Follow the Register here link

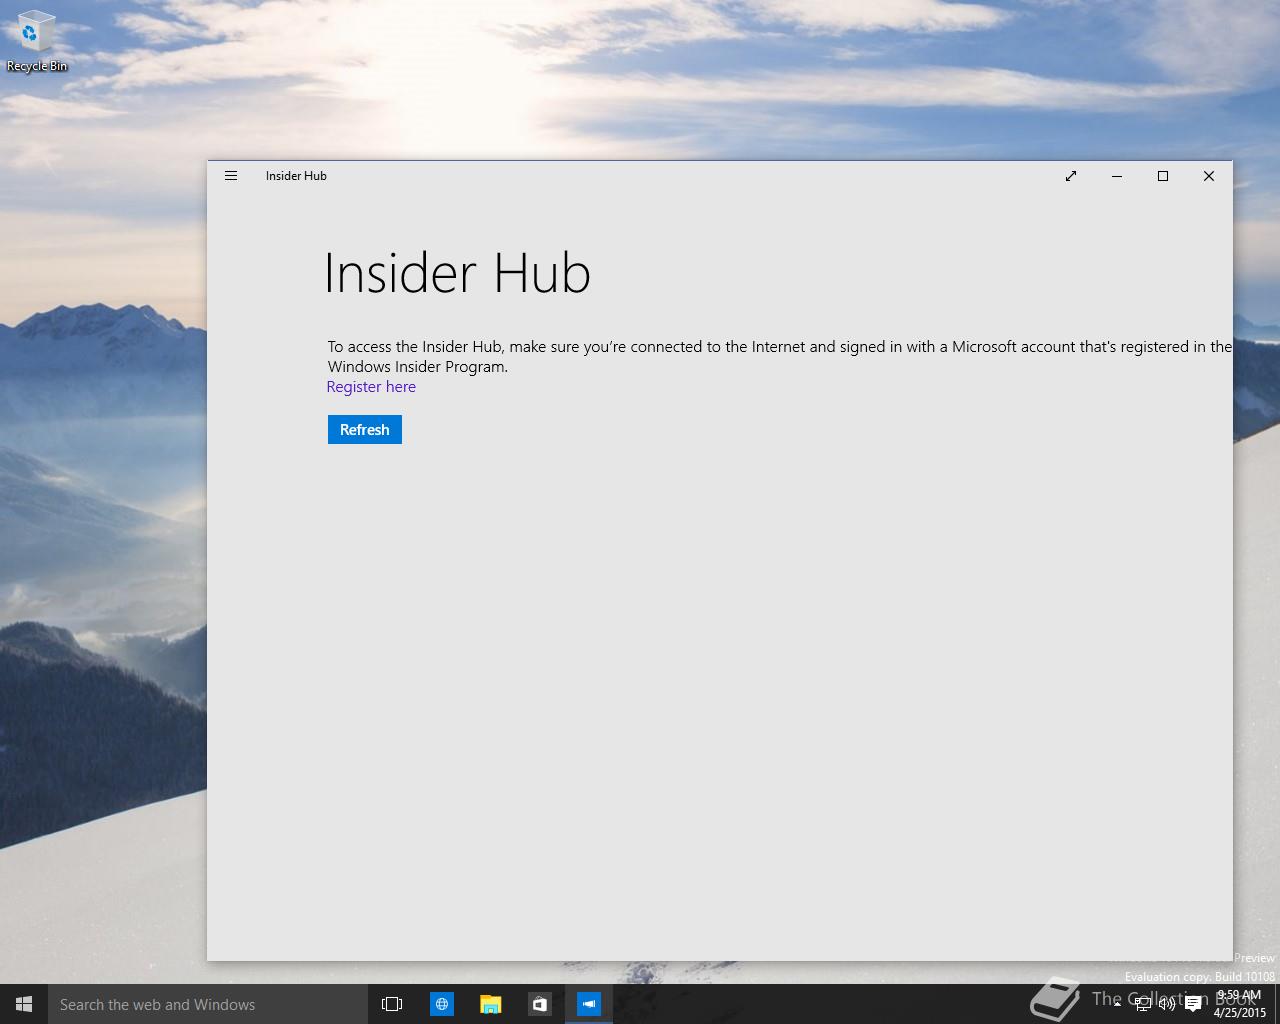click(371, 387)
